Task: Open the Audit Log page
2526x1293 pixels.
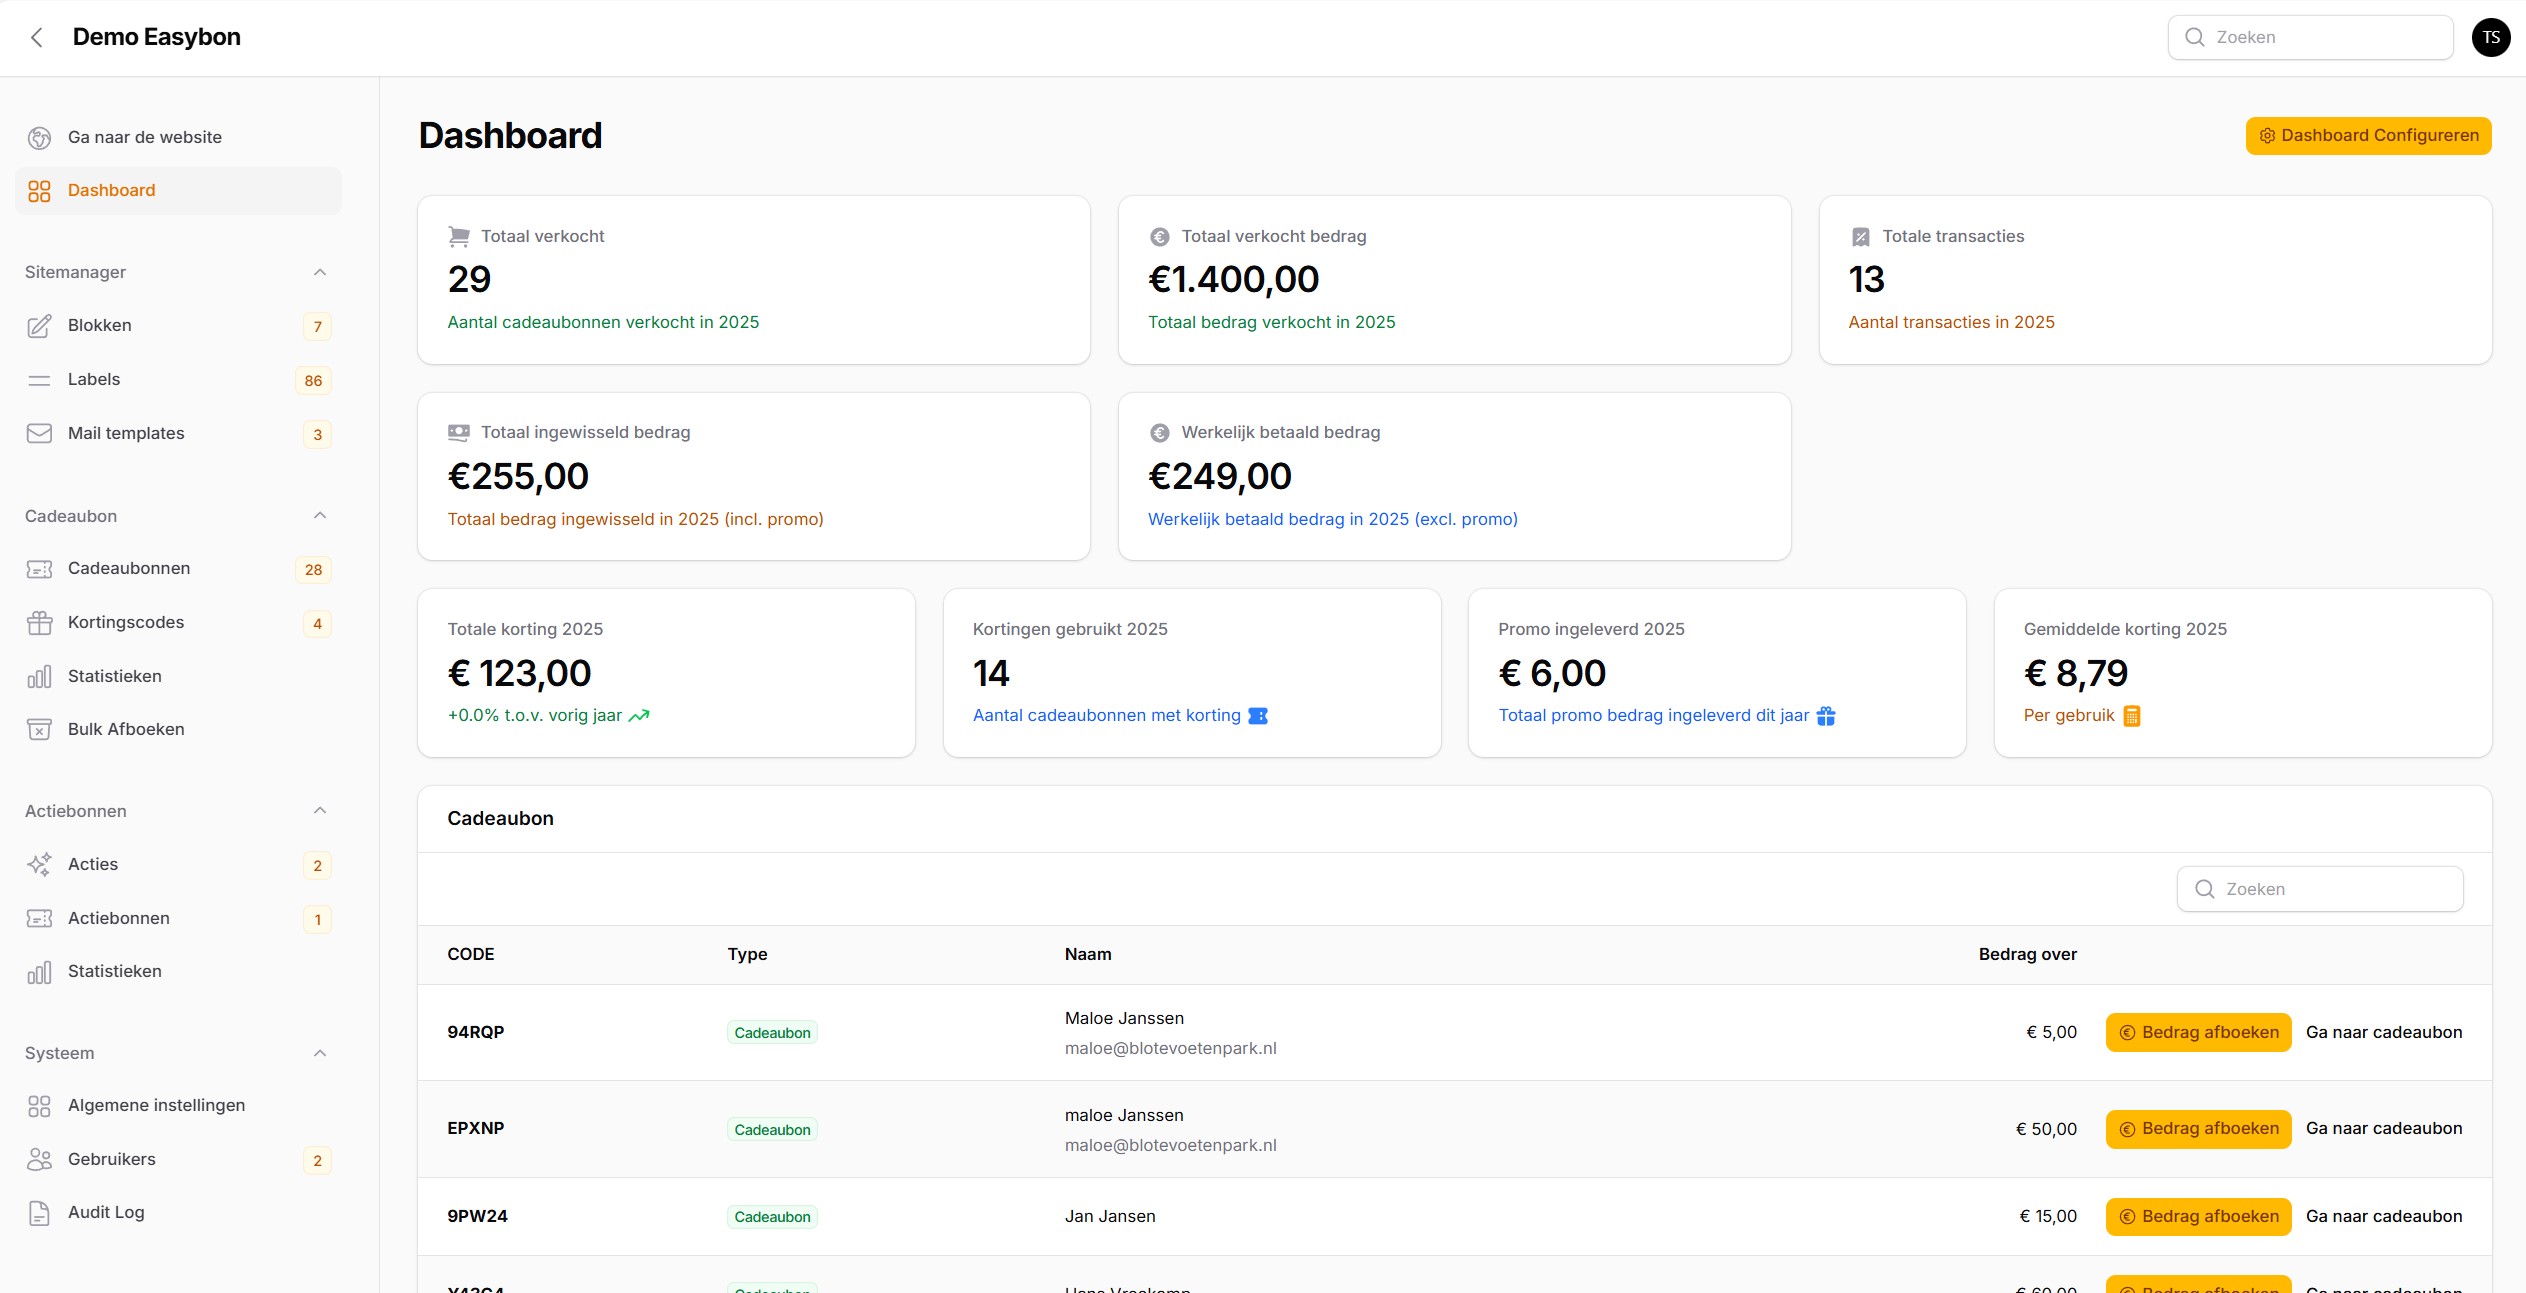Action: pos(106,1212)
